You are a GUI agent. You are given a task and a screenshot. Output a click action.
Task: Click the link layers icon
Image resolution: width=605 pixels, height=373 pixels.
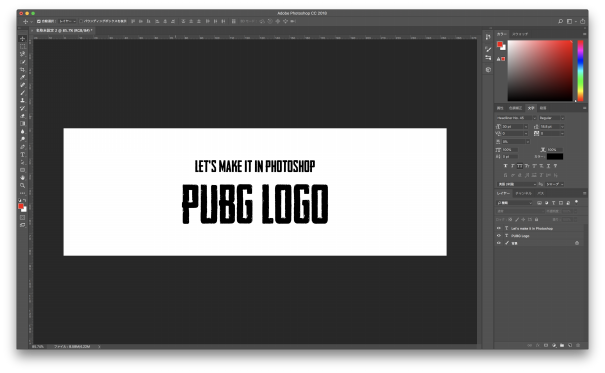pyautogui.click(x=530, y=345)
